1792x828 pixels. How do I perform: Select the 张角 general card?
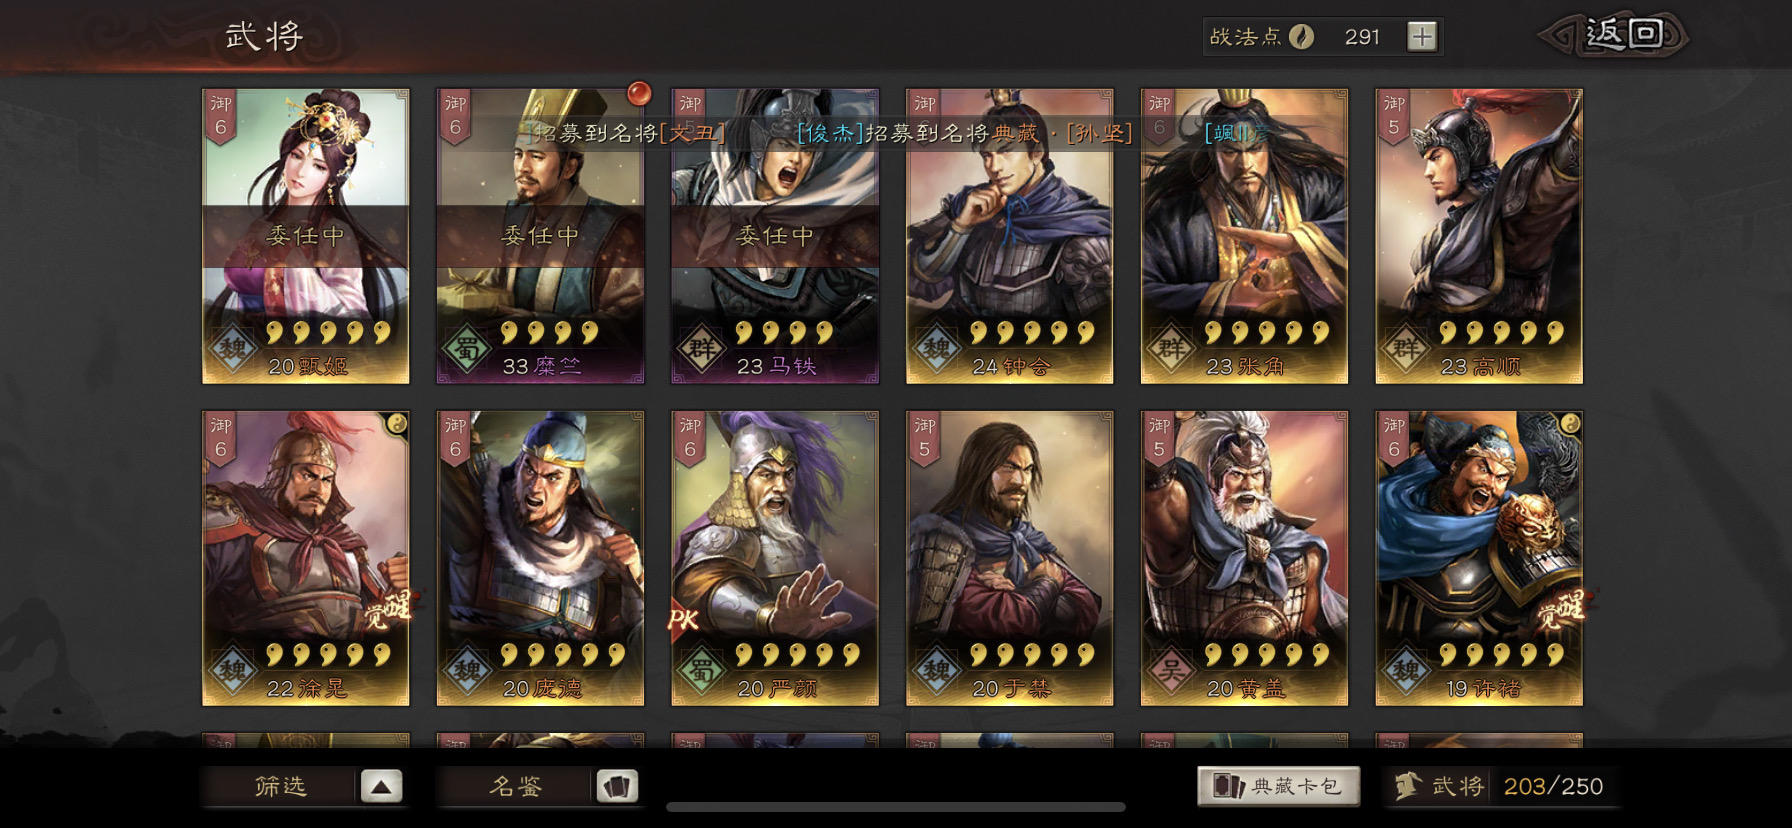pyautogui.click(x=1244, y=236)
